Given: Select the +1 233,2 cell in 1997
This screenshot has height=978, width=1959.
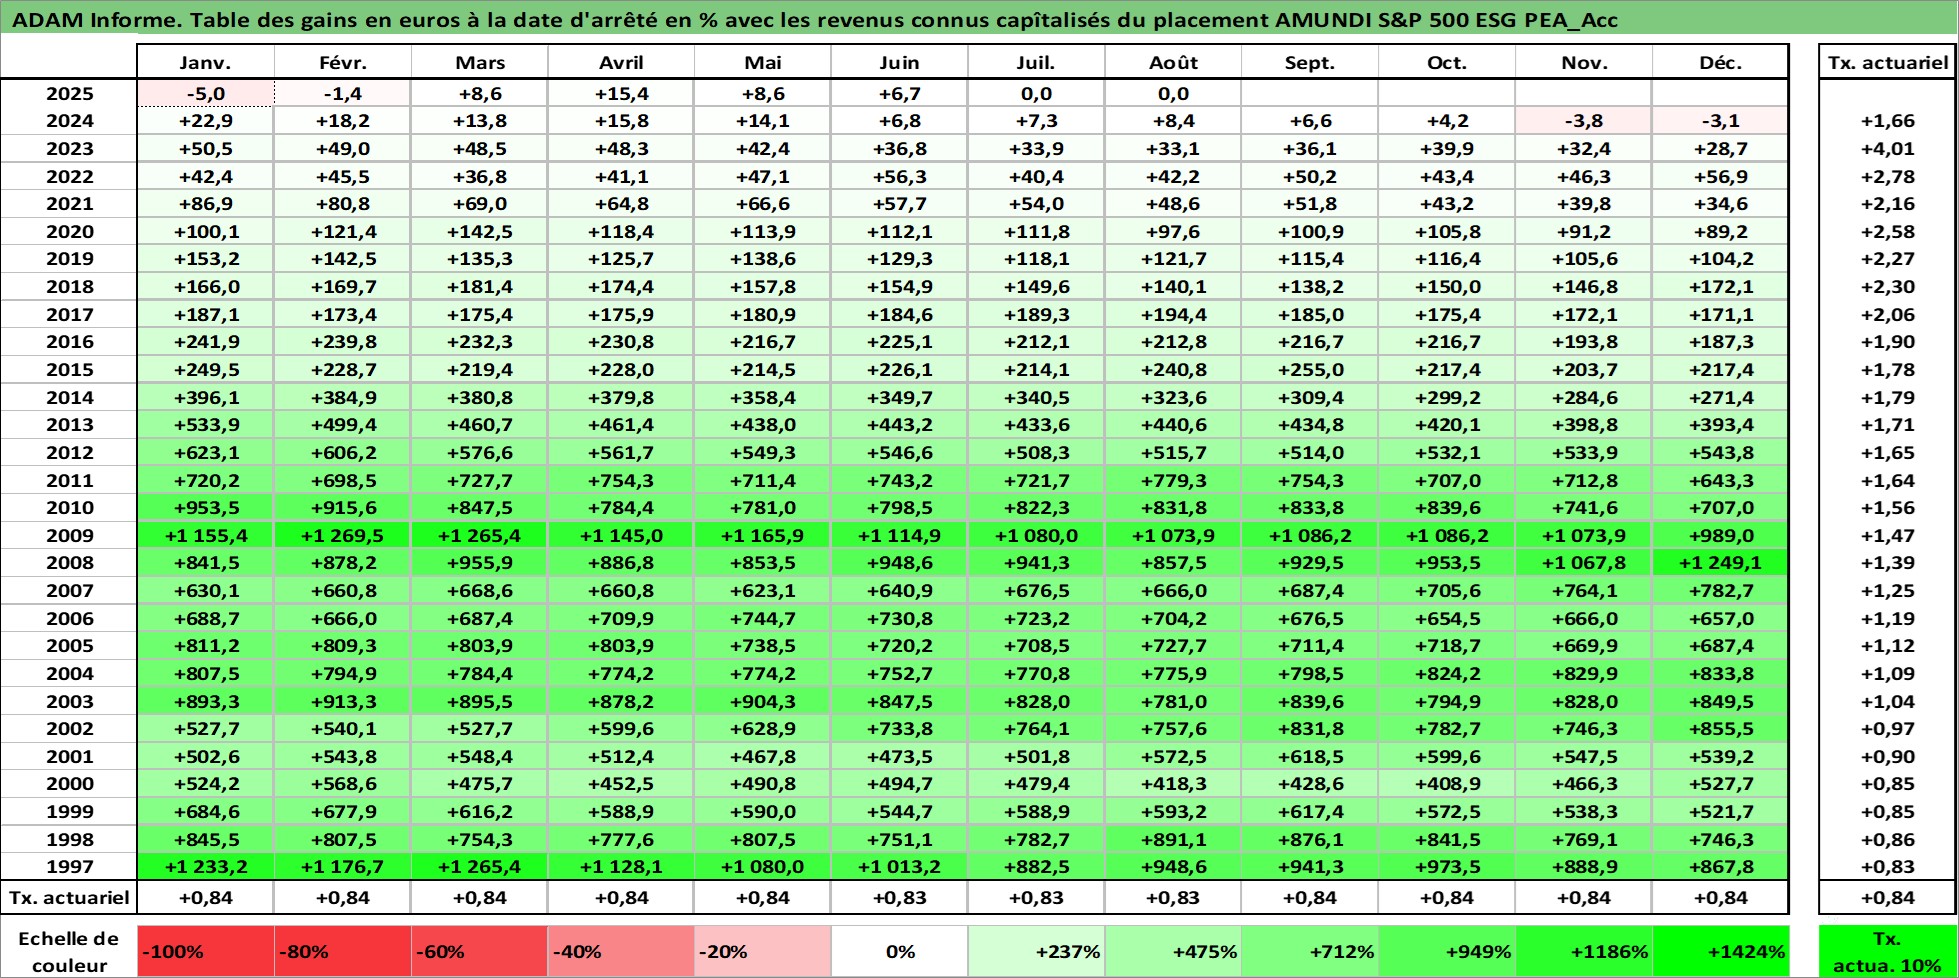Looking at the screenshot, I should [x=205, y=867].
